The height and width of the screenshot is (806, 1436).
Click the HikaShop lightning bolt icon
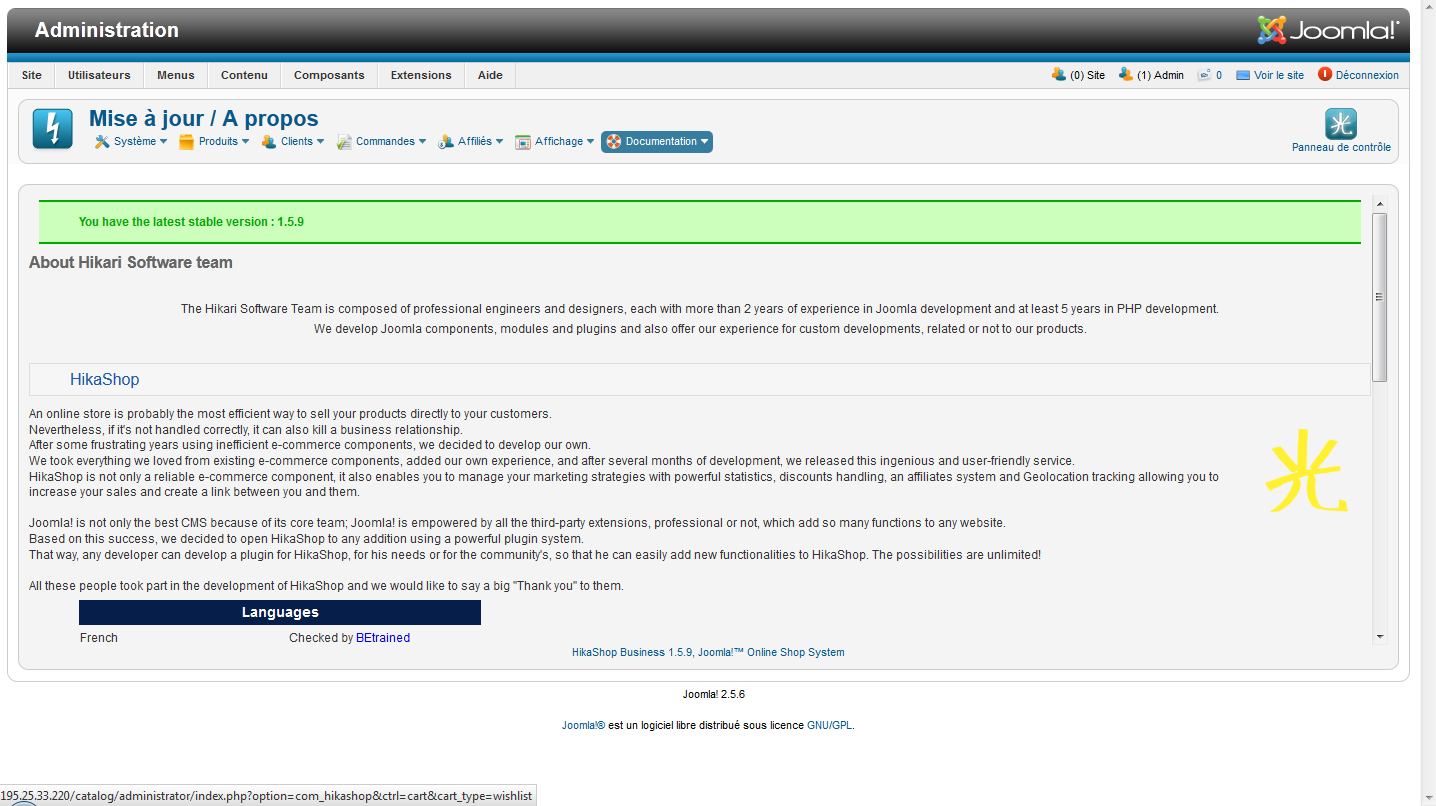click(x=52, y=129)
